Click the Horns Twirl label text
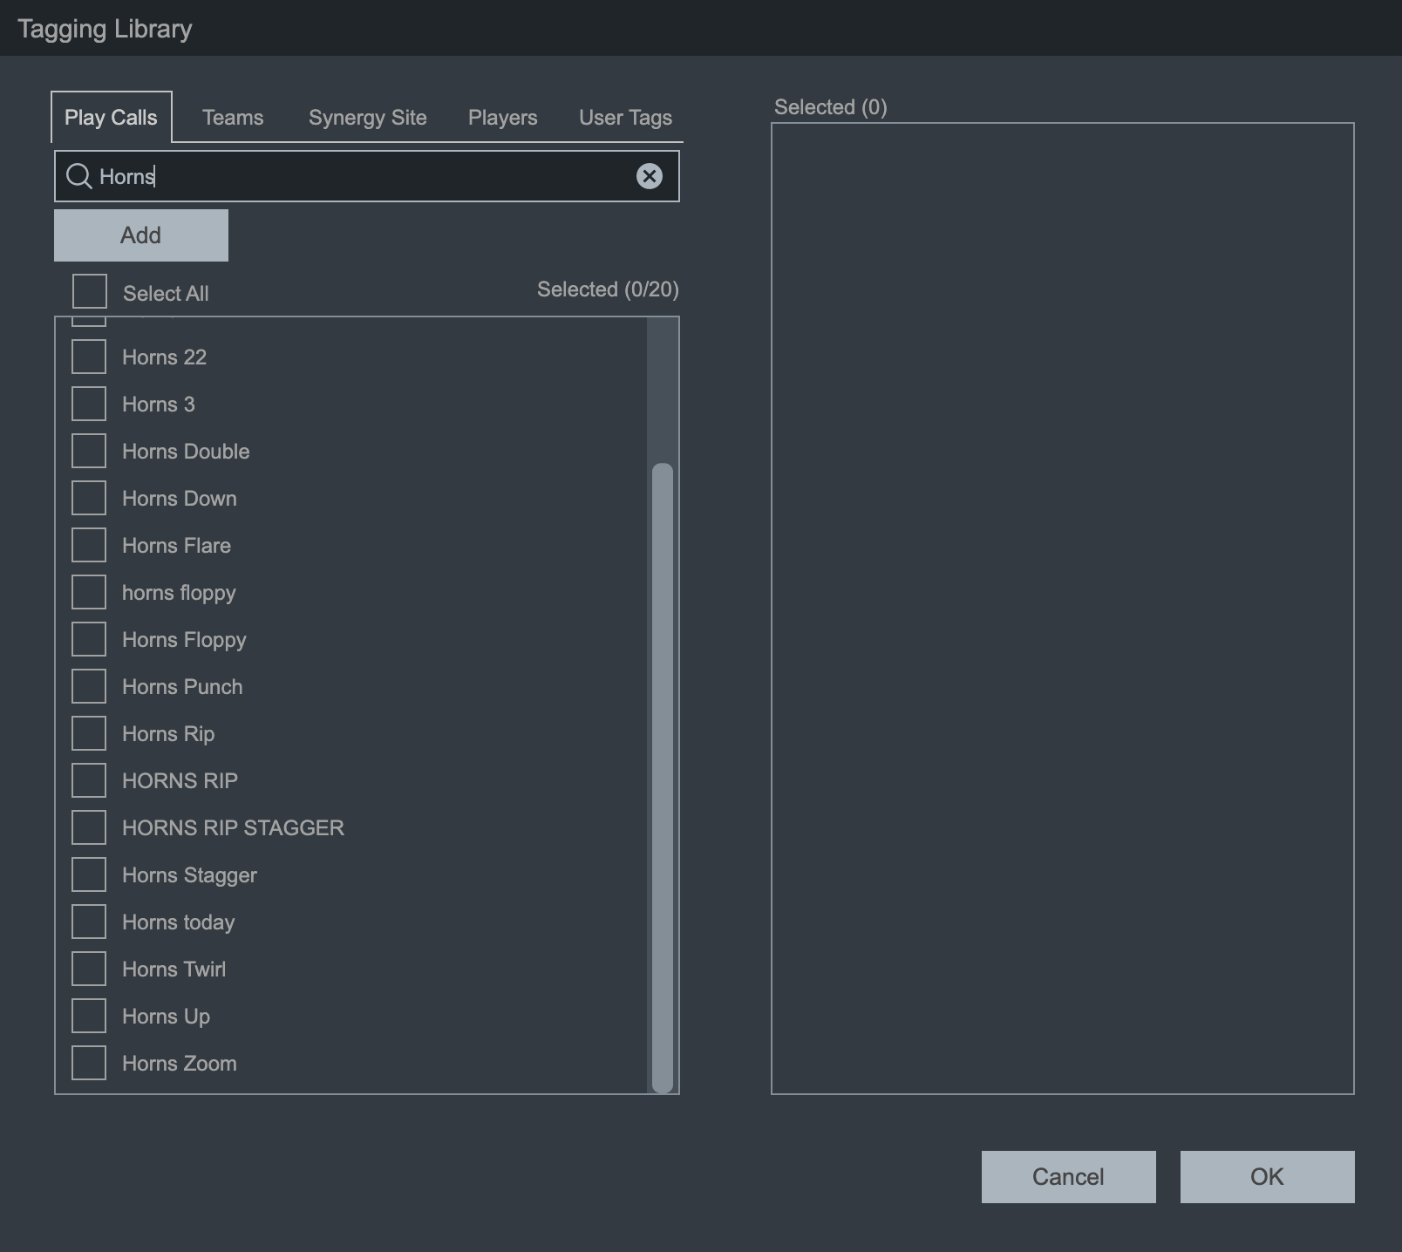This screenshot has width=1402, height=1252. pos(174,969)
